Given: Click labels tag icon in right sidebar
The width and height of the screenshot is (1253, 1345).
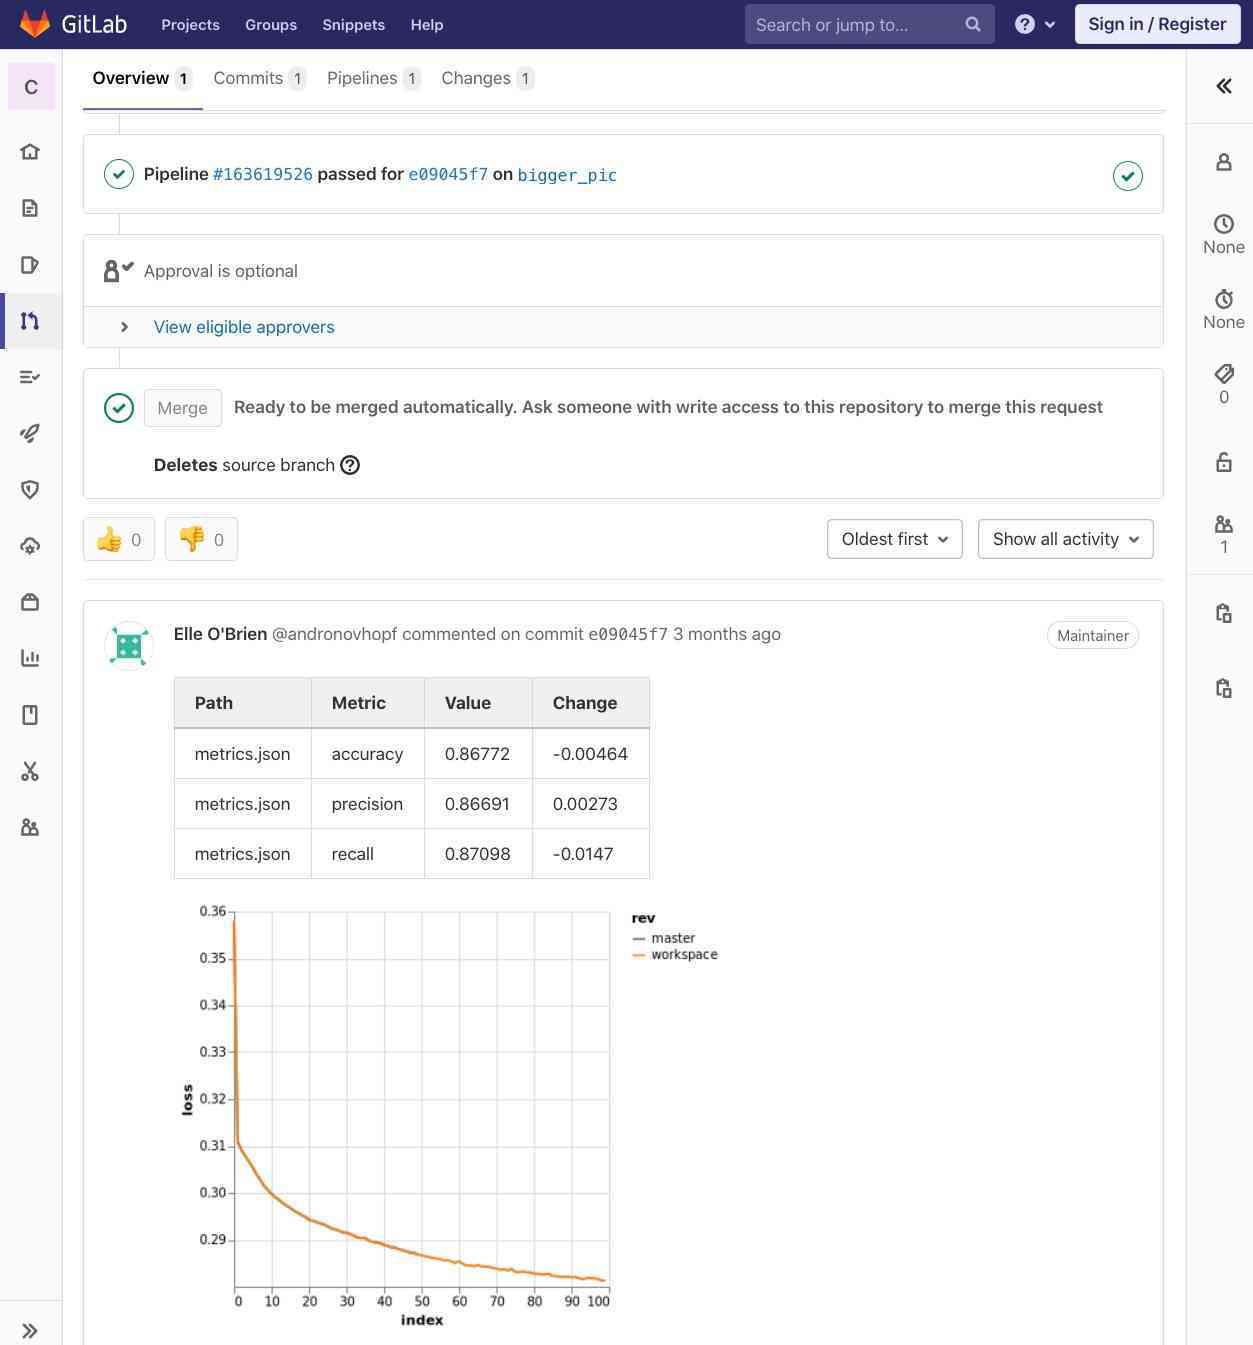Looking at the screenshot, I should (1224, 373).
